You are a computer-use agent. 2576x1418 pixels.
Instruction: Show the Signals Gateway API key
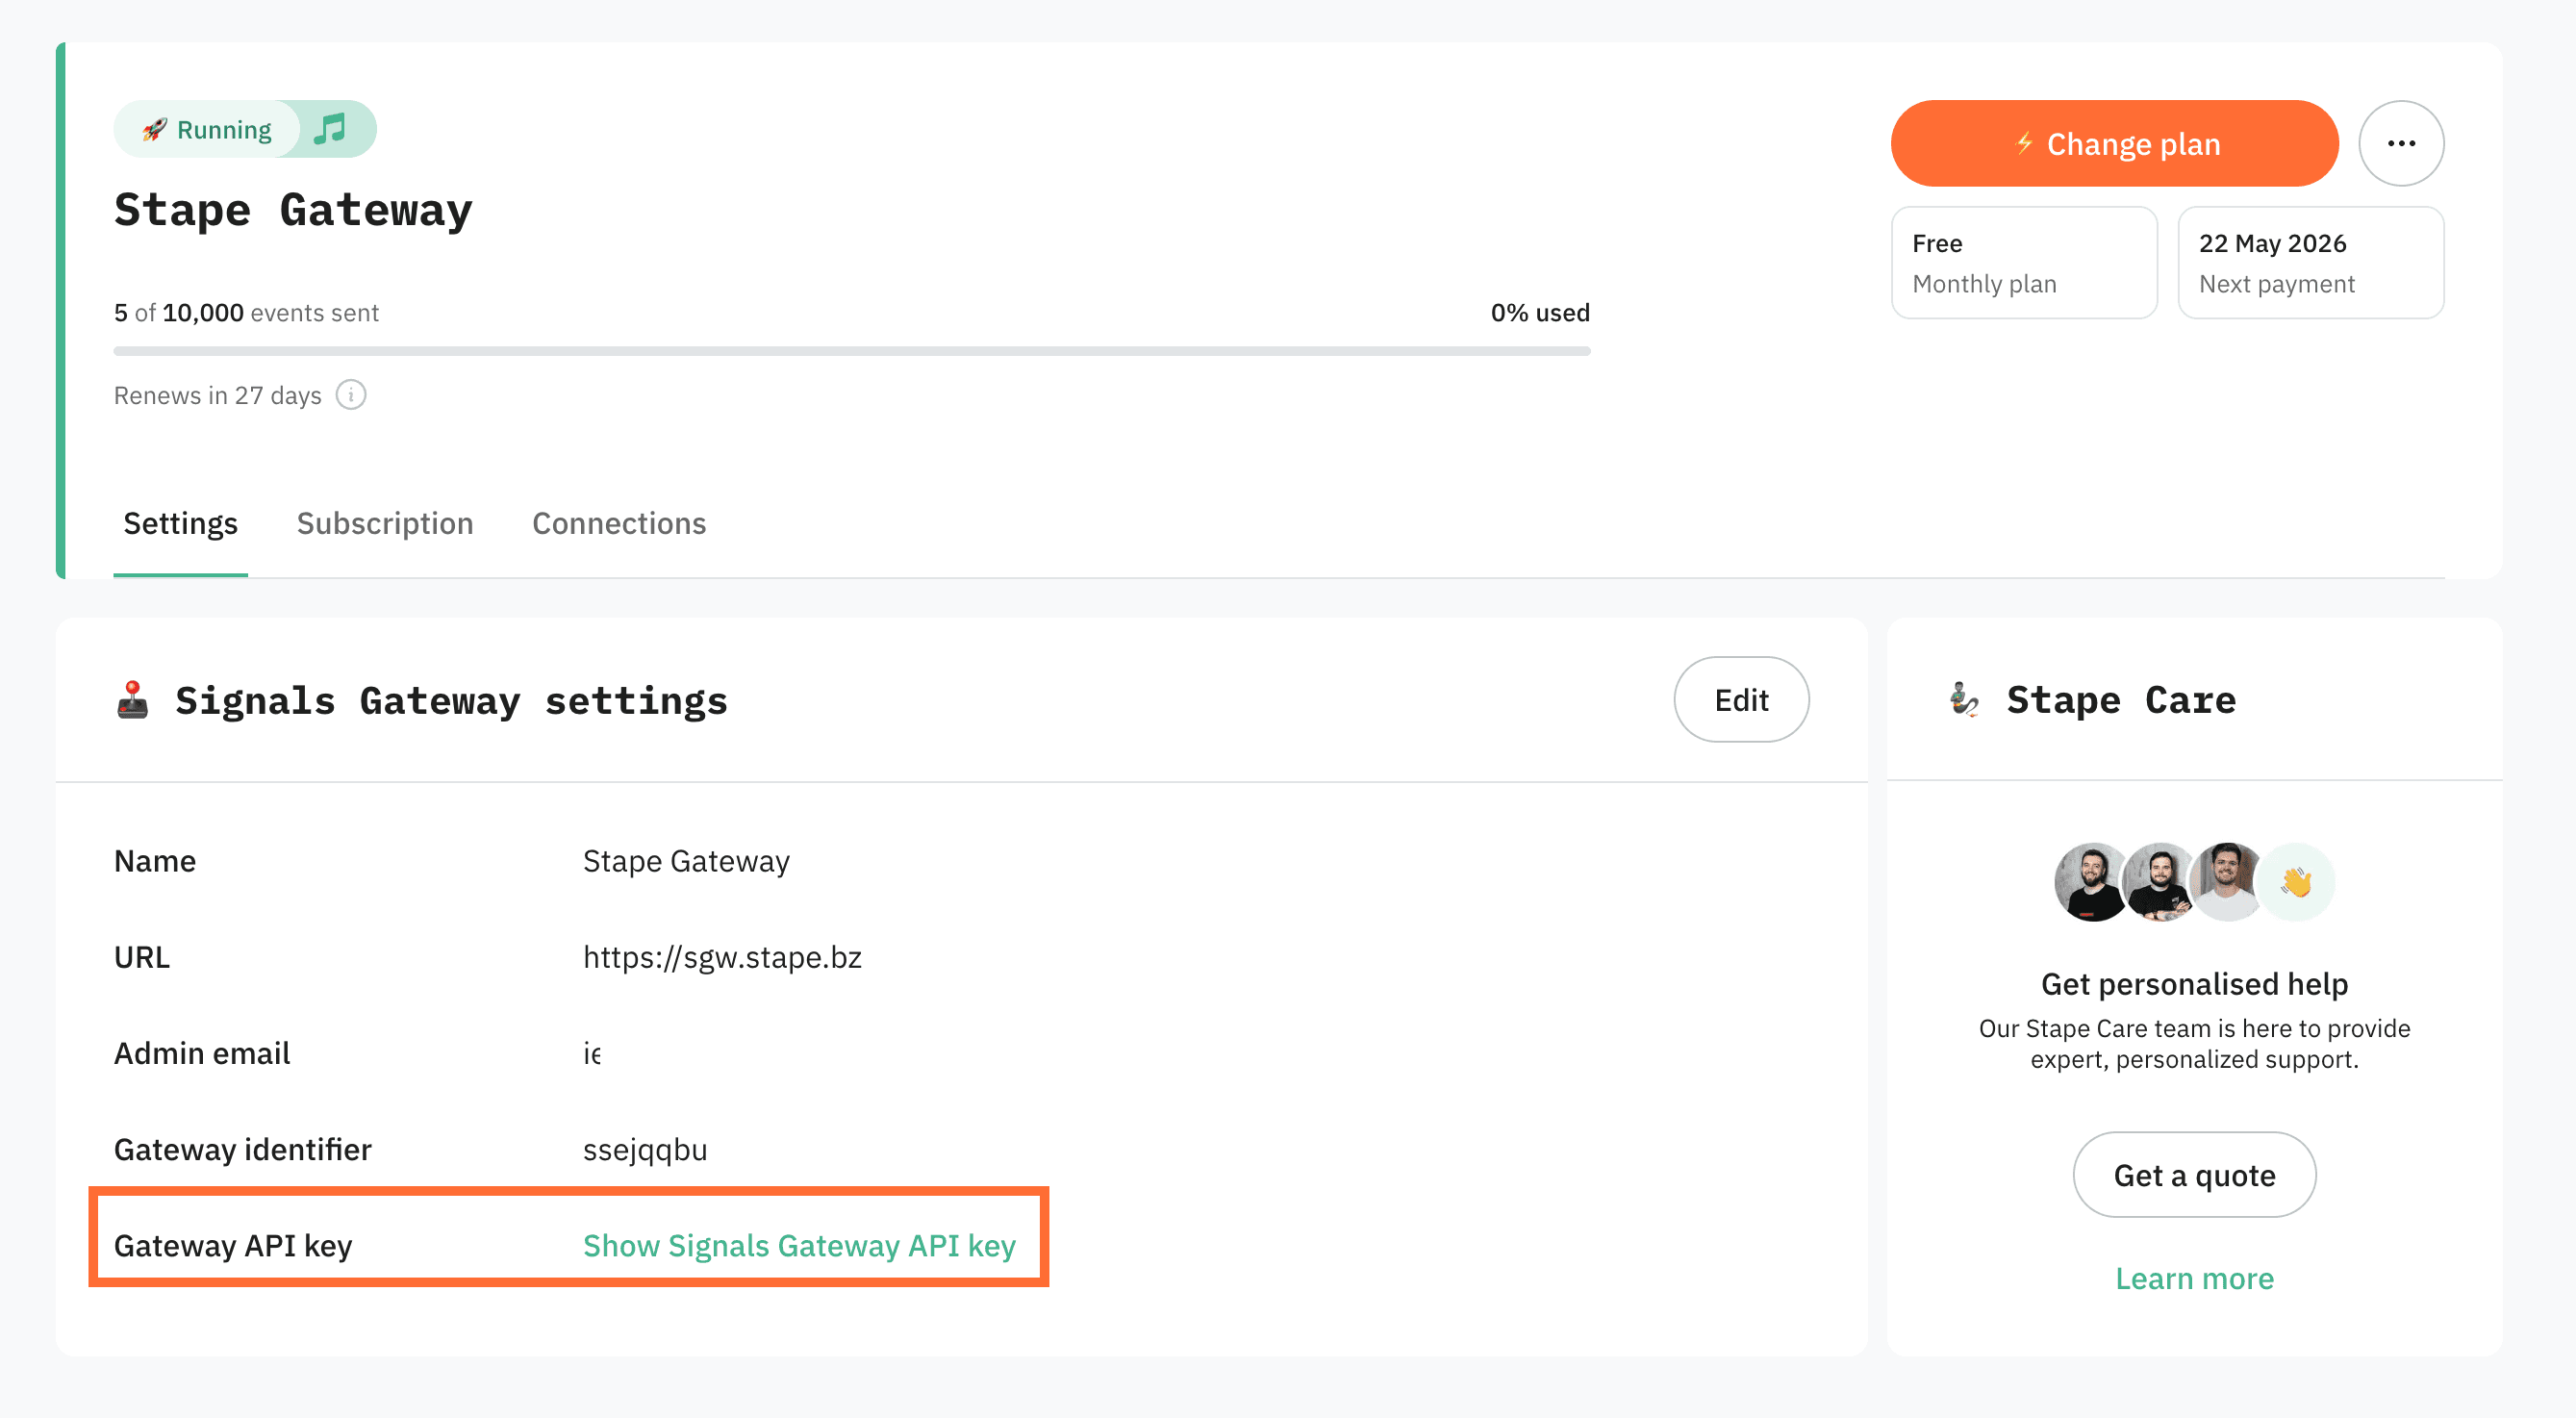pyautogui.click(x=799, y=1245)
